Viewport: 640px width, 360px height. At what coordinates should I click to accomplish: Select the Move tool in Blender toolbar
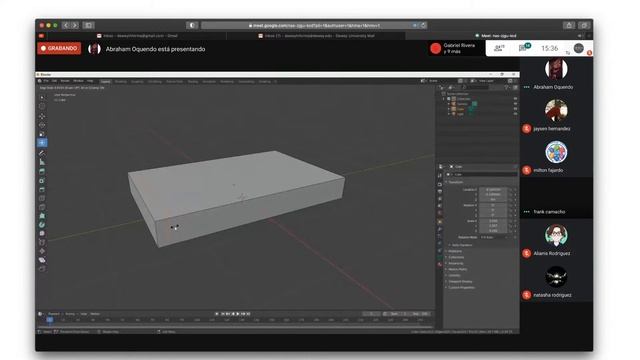pyautogui.click(x=42, y=116)
